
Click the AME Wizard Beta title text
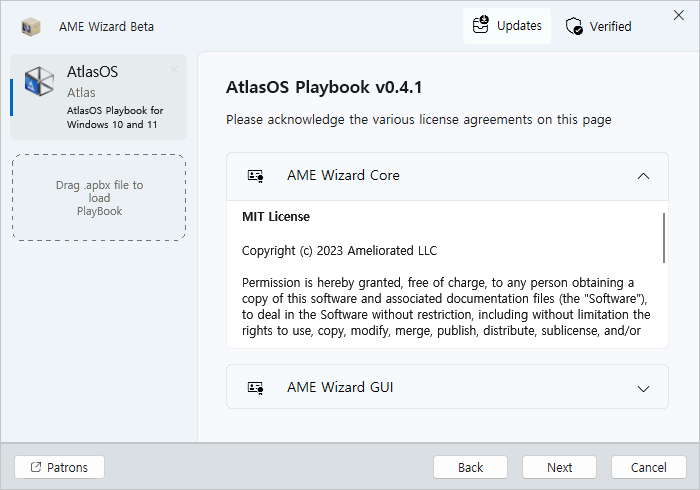[x=106, y=27]
